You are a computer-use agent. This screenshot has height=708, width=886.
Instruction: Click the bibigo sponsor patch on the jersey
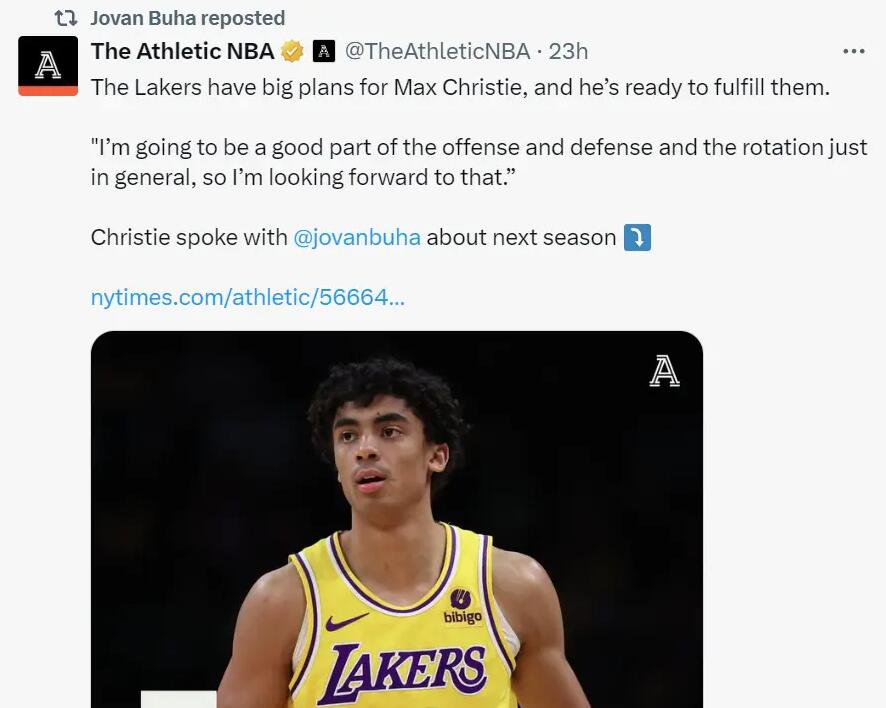[462, 606]
